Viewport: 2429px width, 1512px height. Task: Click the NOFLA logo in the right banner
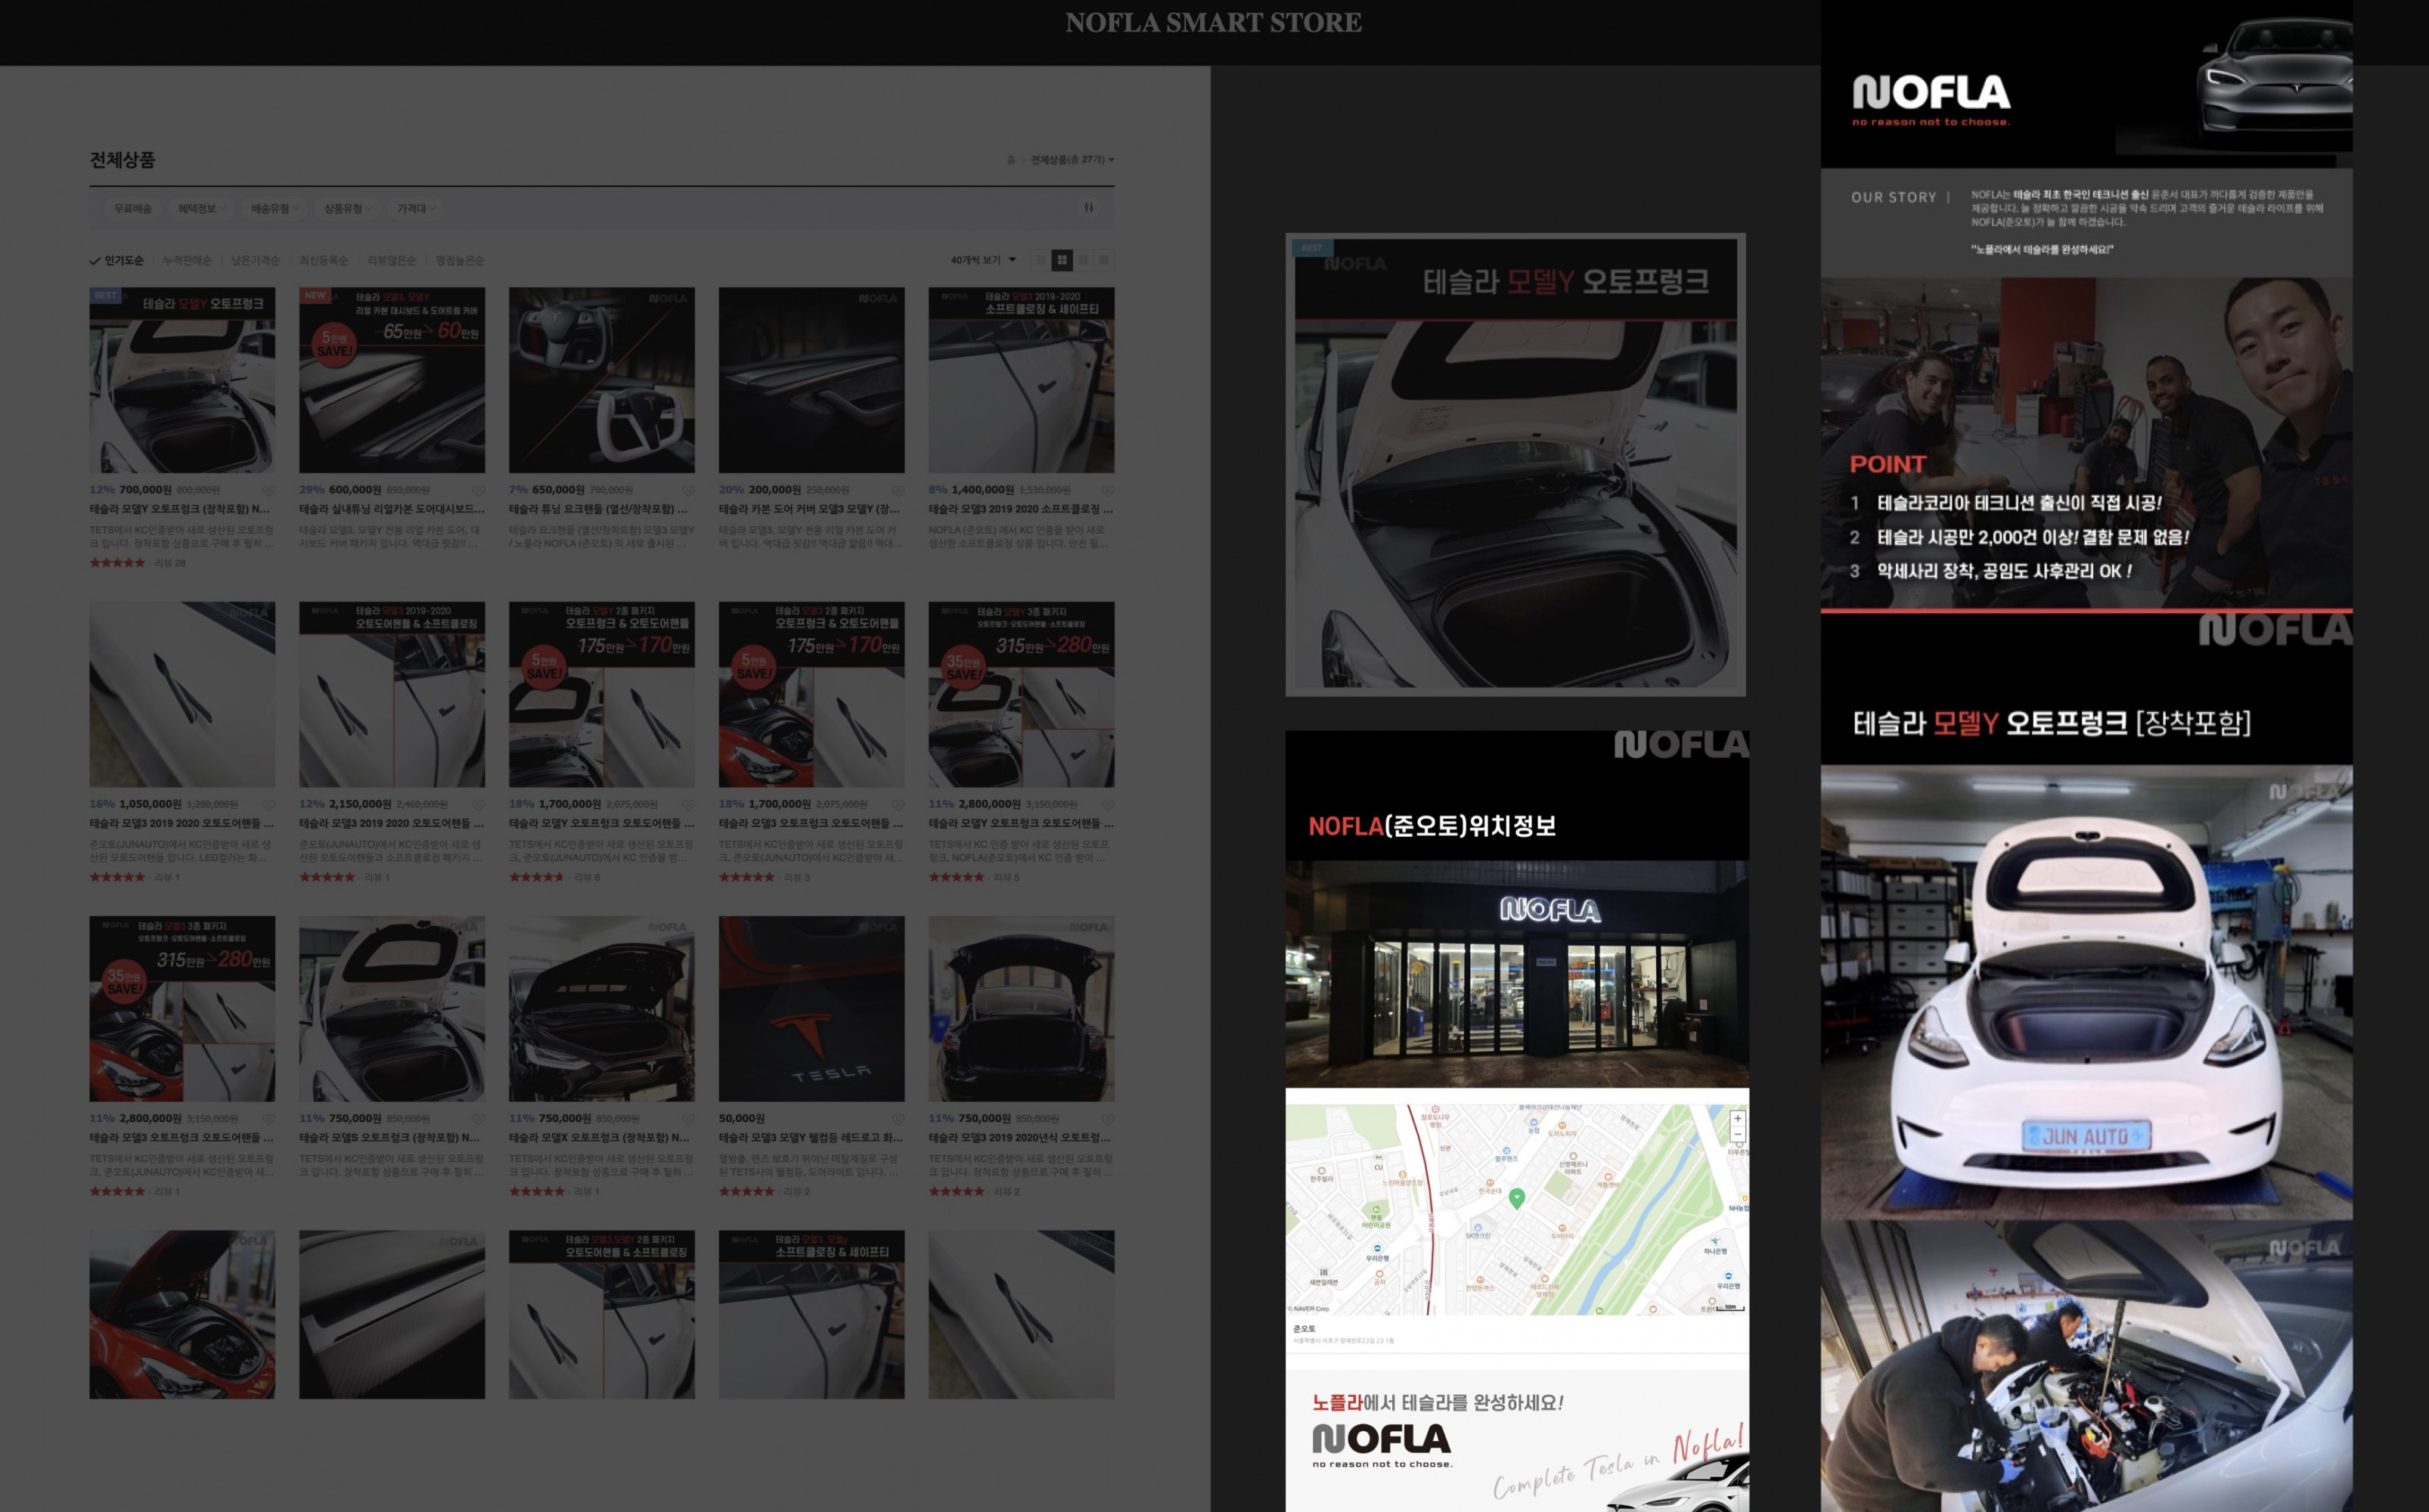click(1931, 99)
